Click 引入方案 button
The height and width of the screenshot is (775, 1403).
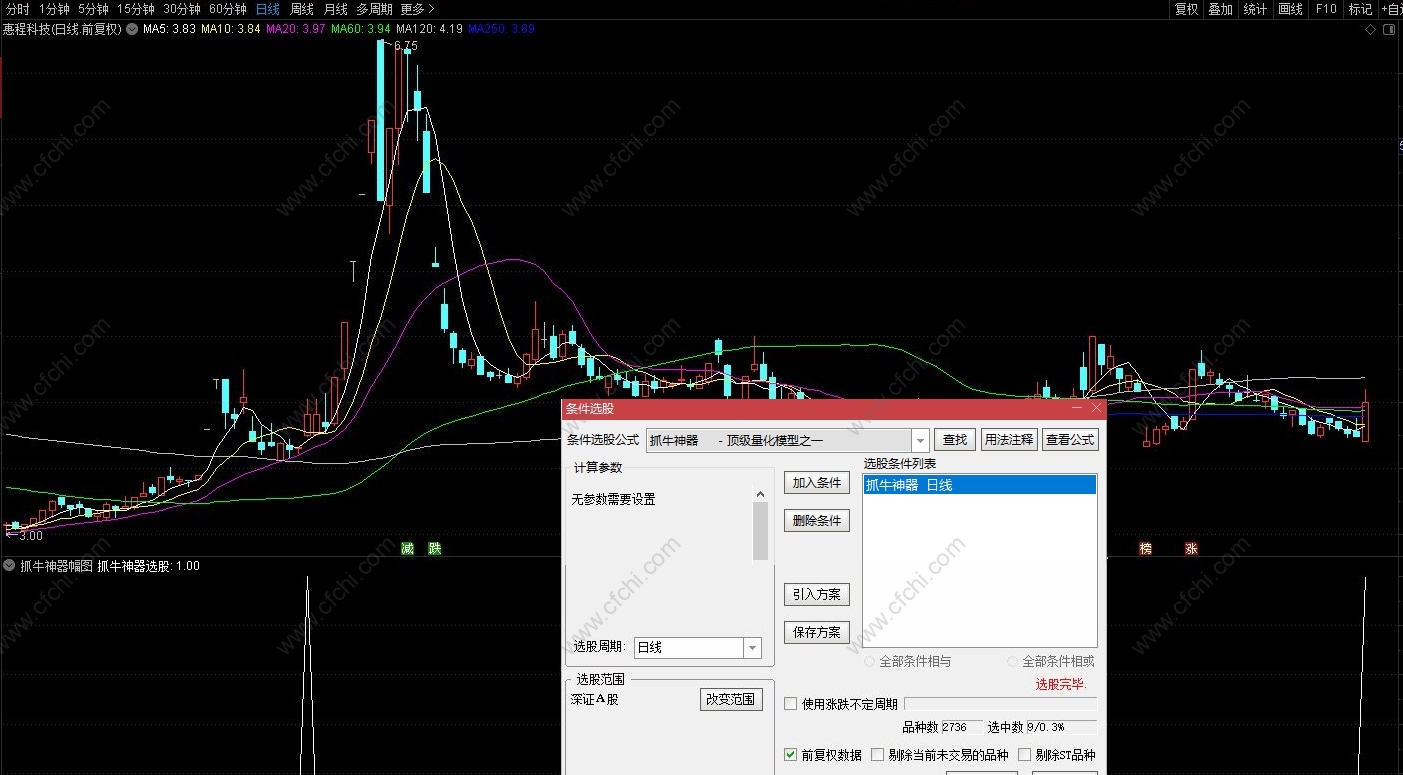tap(817, 594)
